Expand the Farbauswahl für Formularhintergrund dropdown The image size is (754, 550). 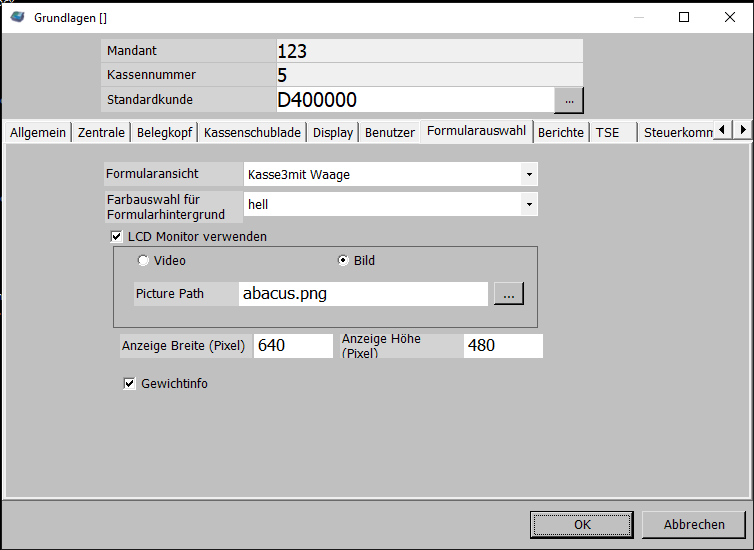[528, 205]
